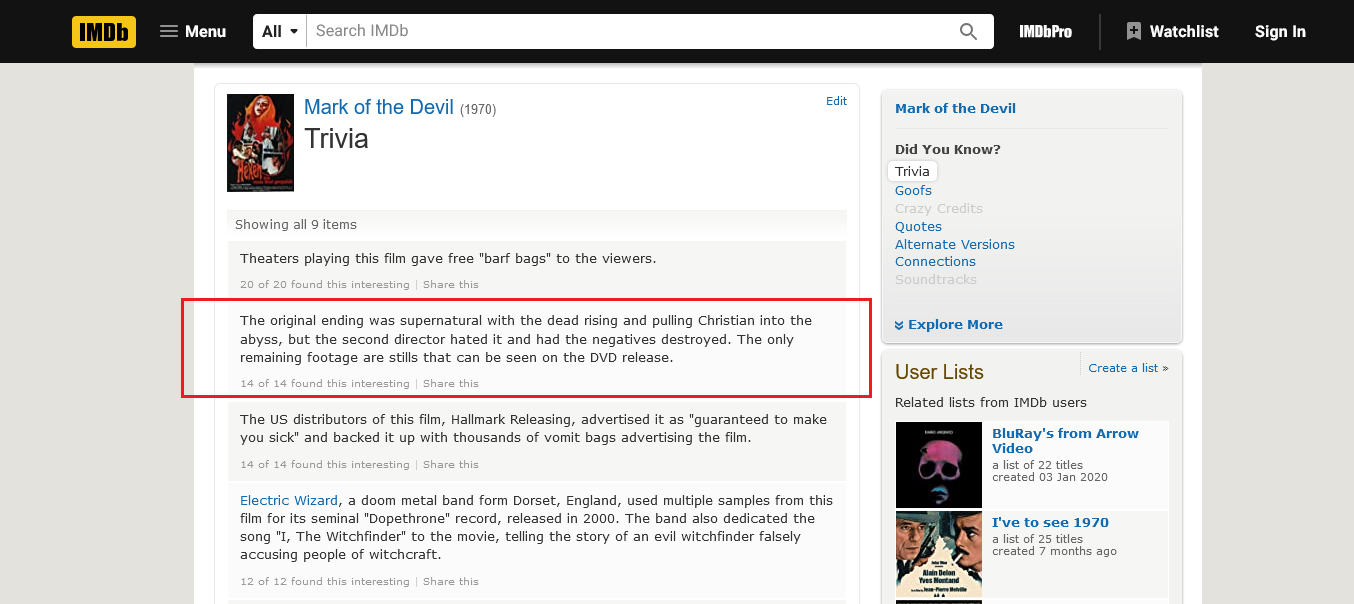Go to the Goofs section
Image resolution: width=1354 pixels, height=604 pixels.
(913, 191)
